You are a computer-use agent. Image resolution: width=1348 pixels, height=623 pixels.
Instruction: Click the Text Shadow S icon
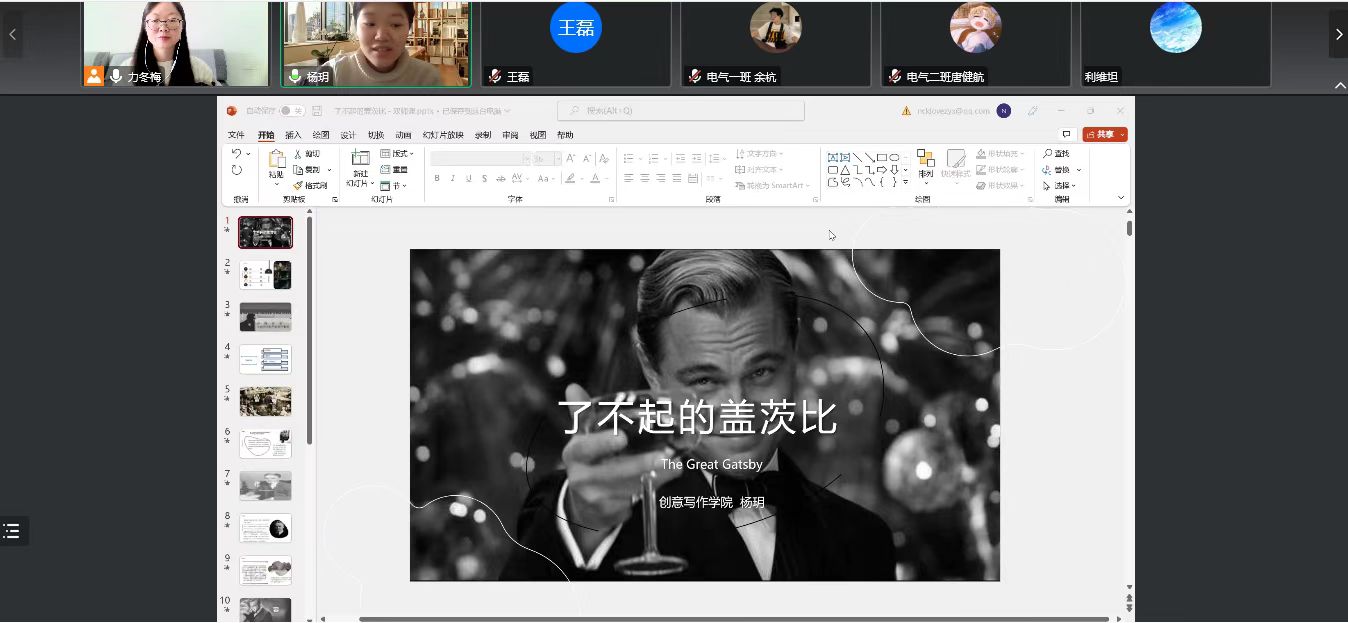485,178
